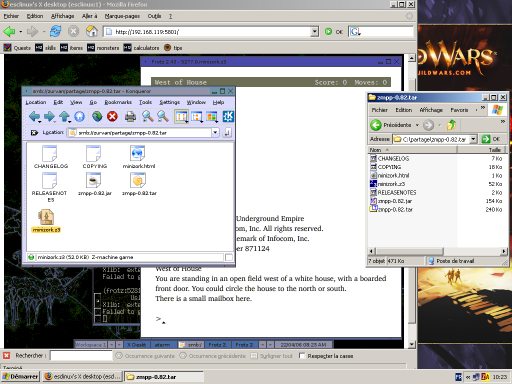
Task: Go up a folder in Explorer window
Action: pos(451,125)
